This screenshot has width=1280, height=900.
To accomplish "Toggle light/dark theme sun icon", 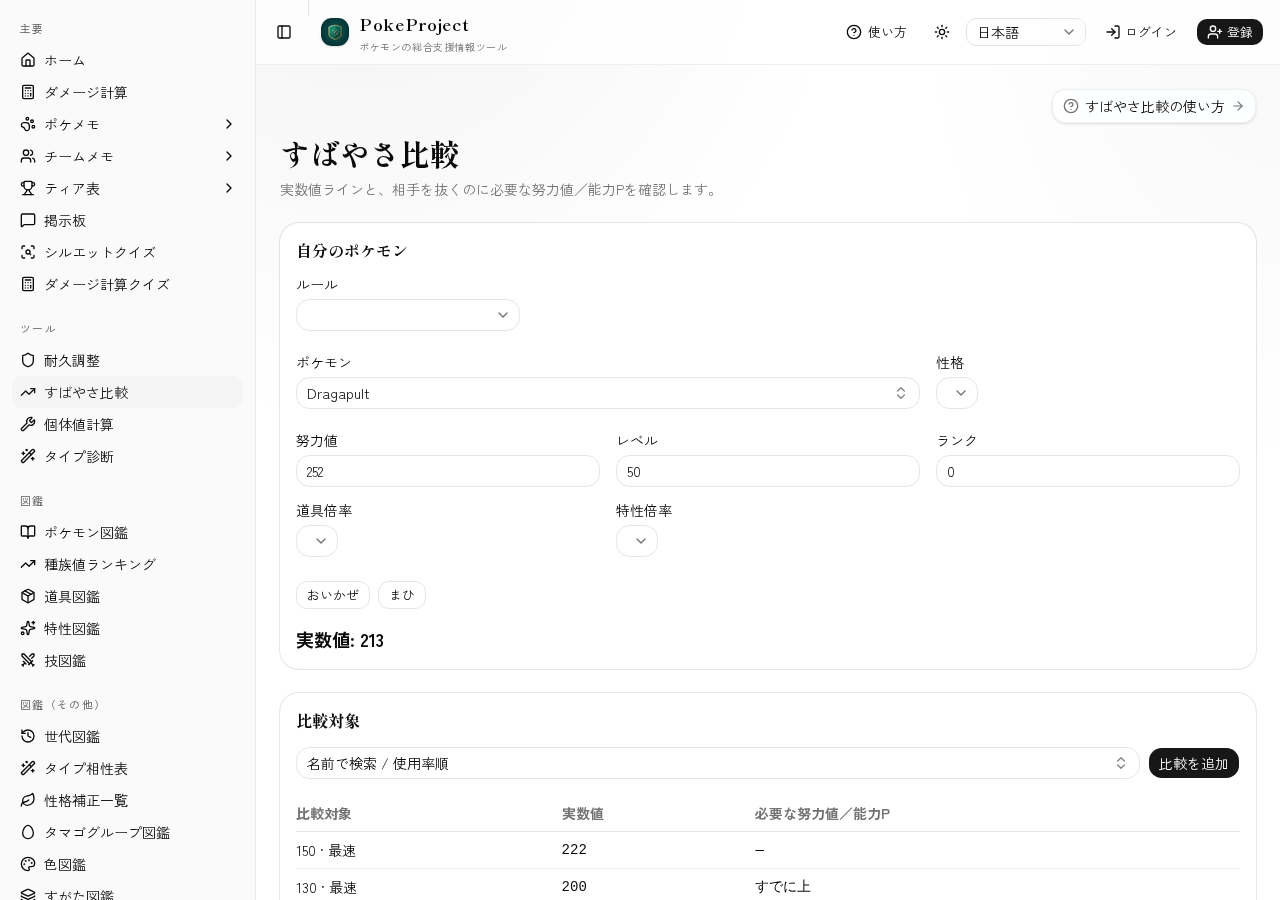I will pos(942,32).
